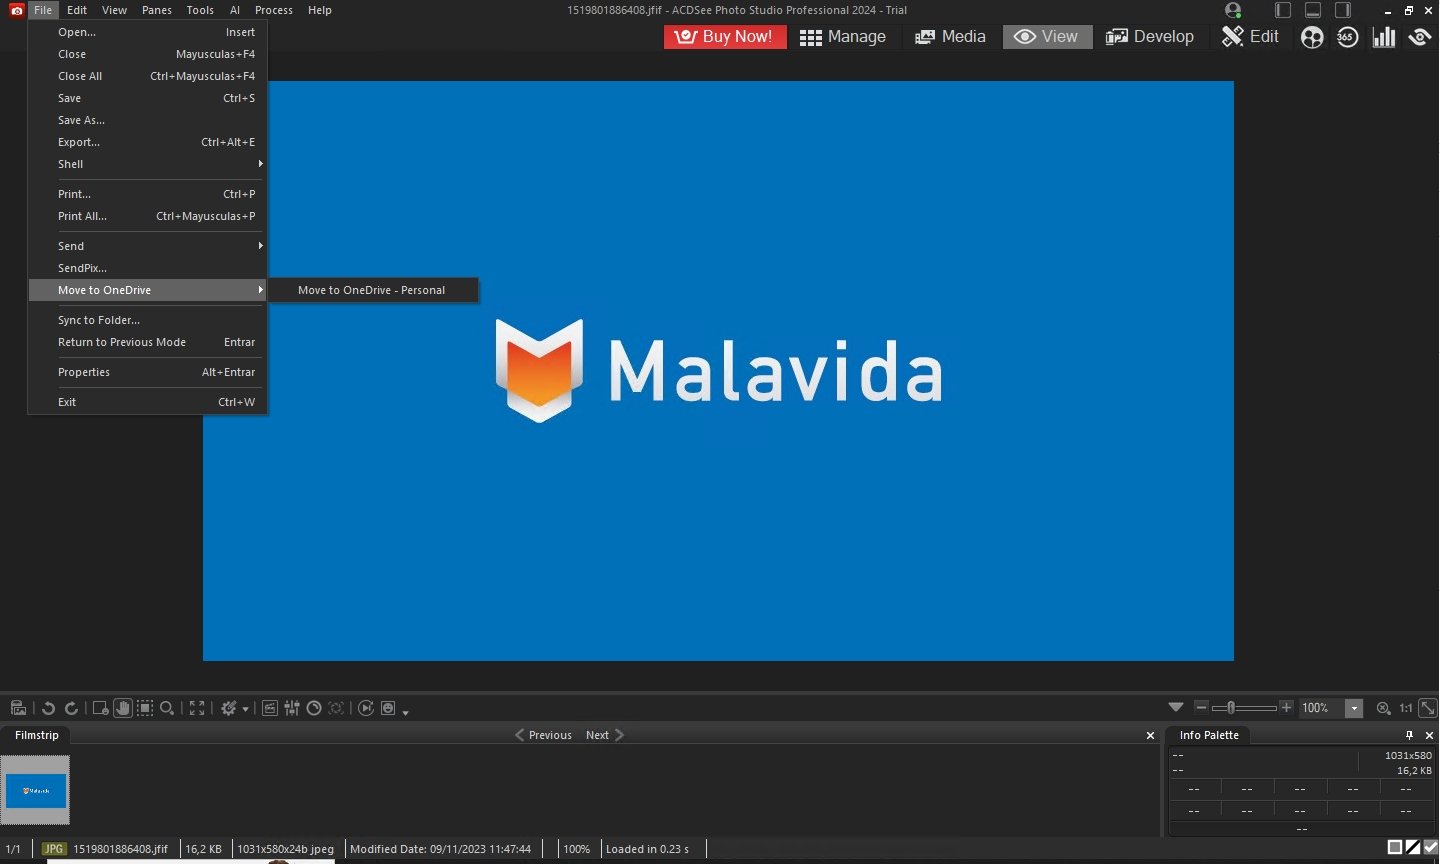The image size is (1440, 864).
Task: Rotate image right
Action: coord(71,708)
